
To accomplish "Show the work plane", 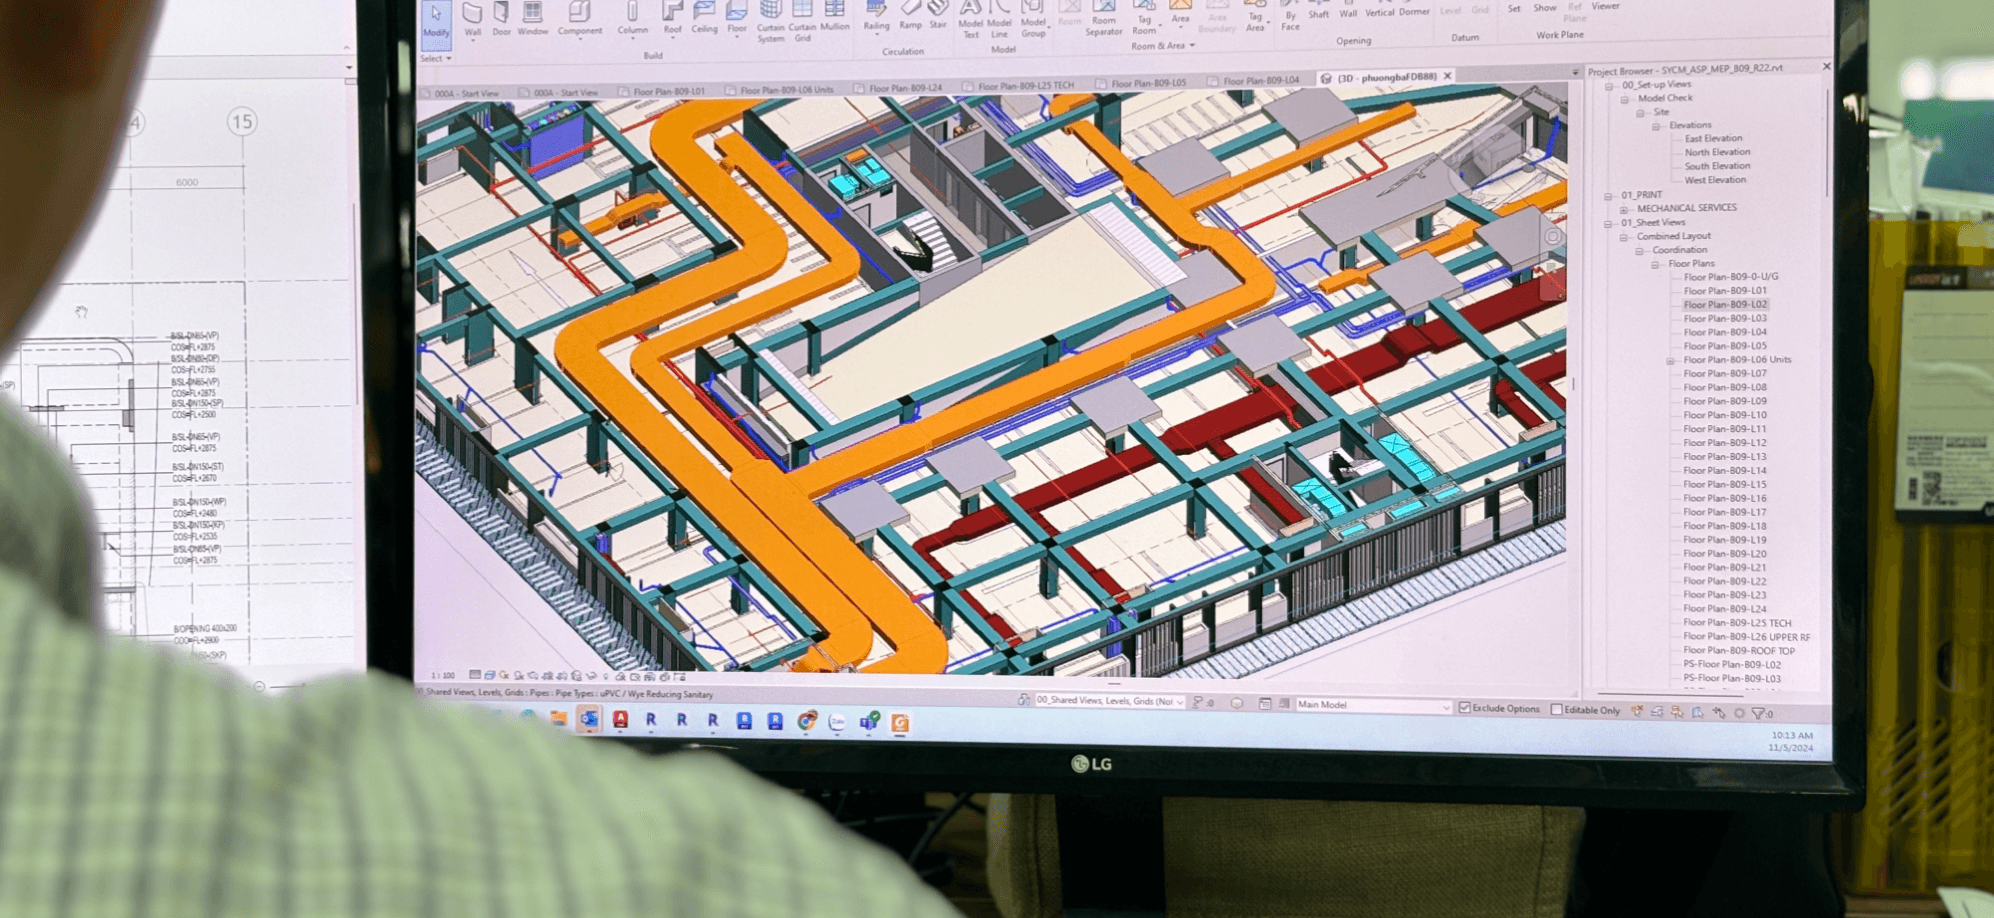I will coord(1545,8).
